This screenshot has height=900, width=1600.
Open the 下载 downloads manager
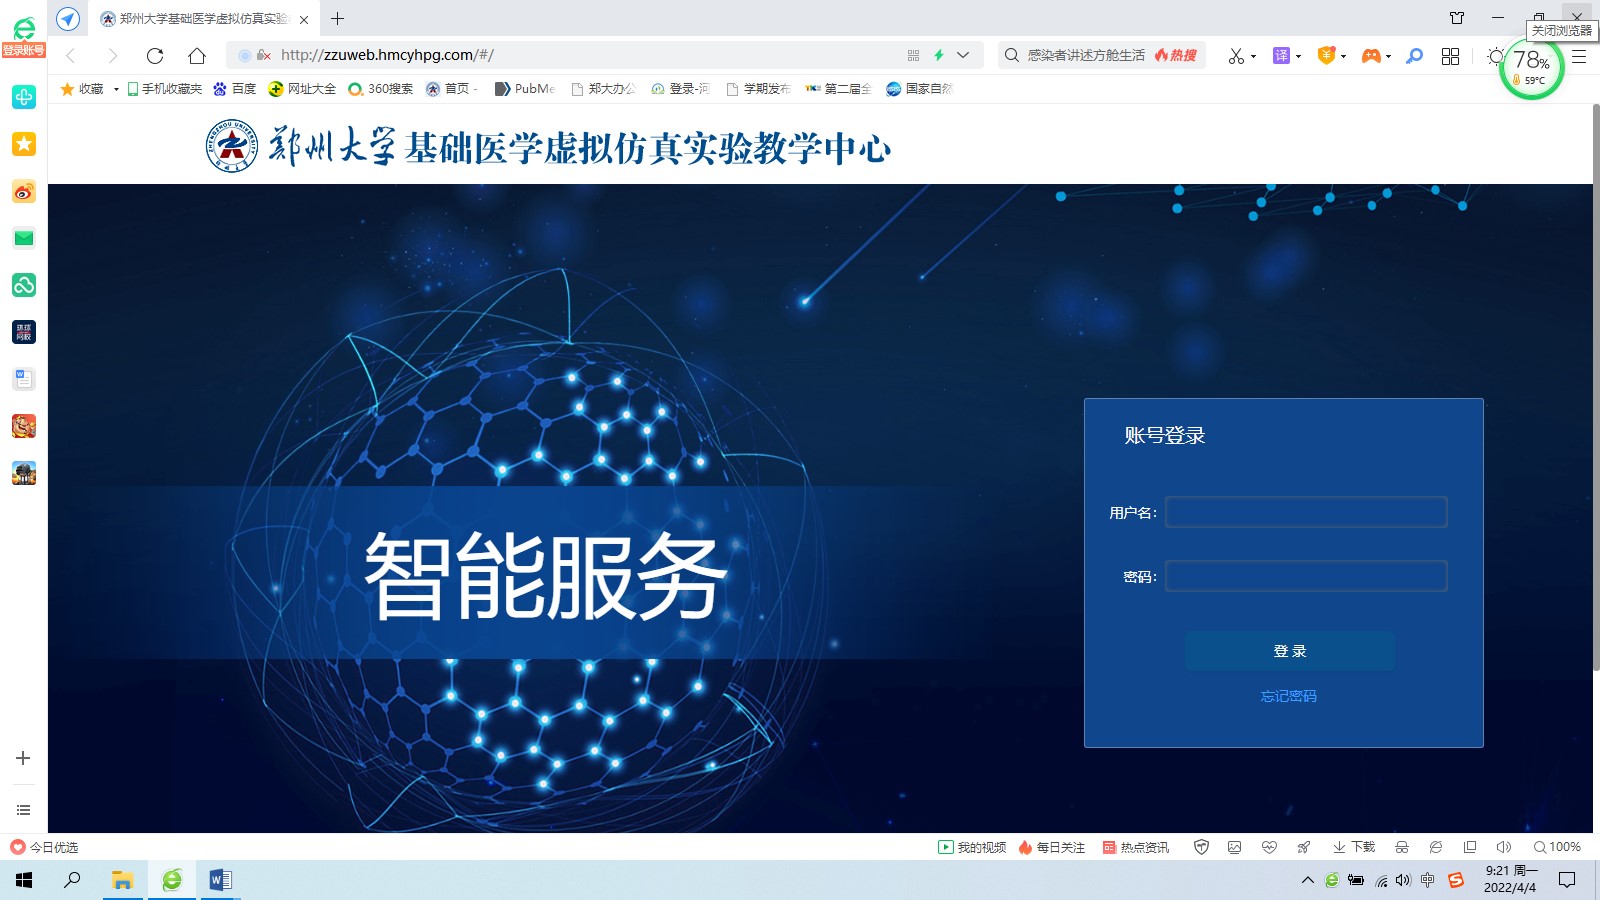(1354, 847)
